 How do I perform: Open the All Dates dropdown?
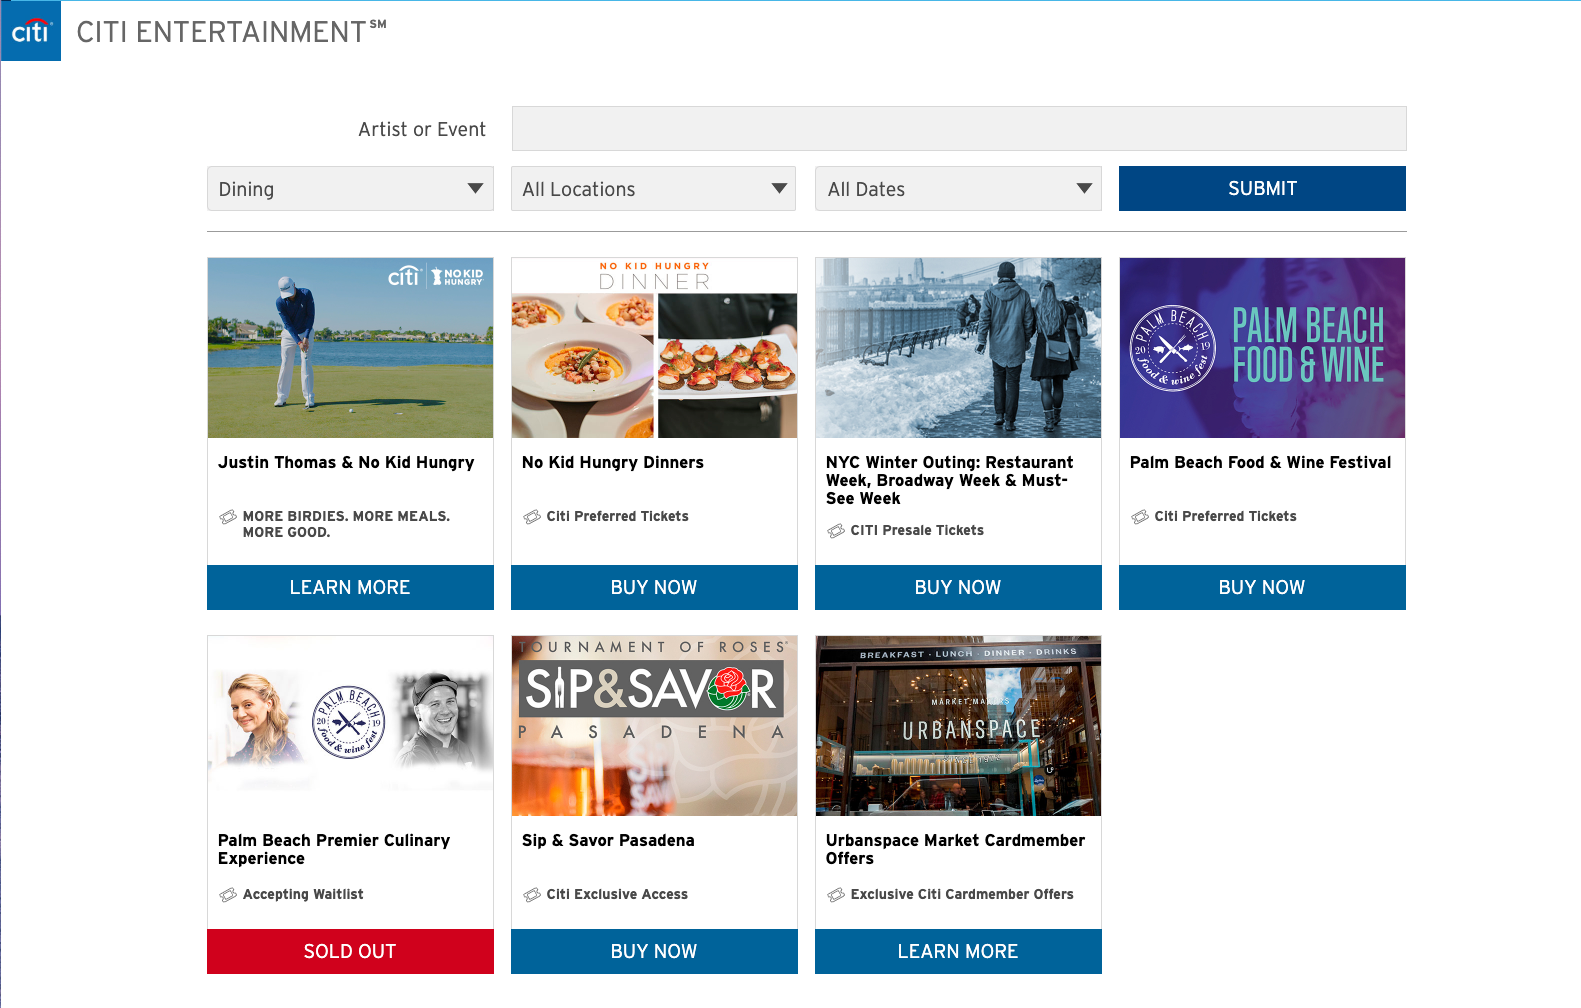click(958, 189)
